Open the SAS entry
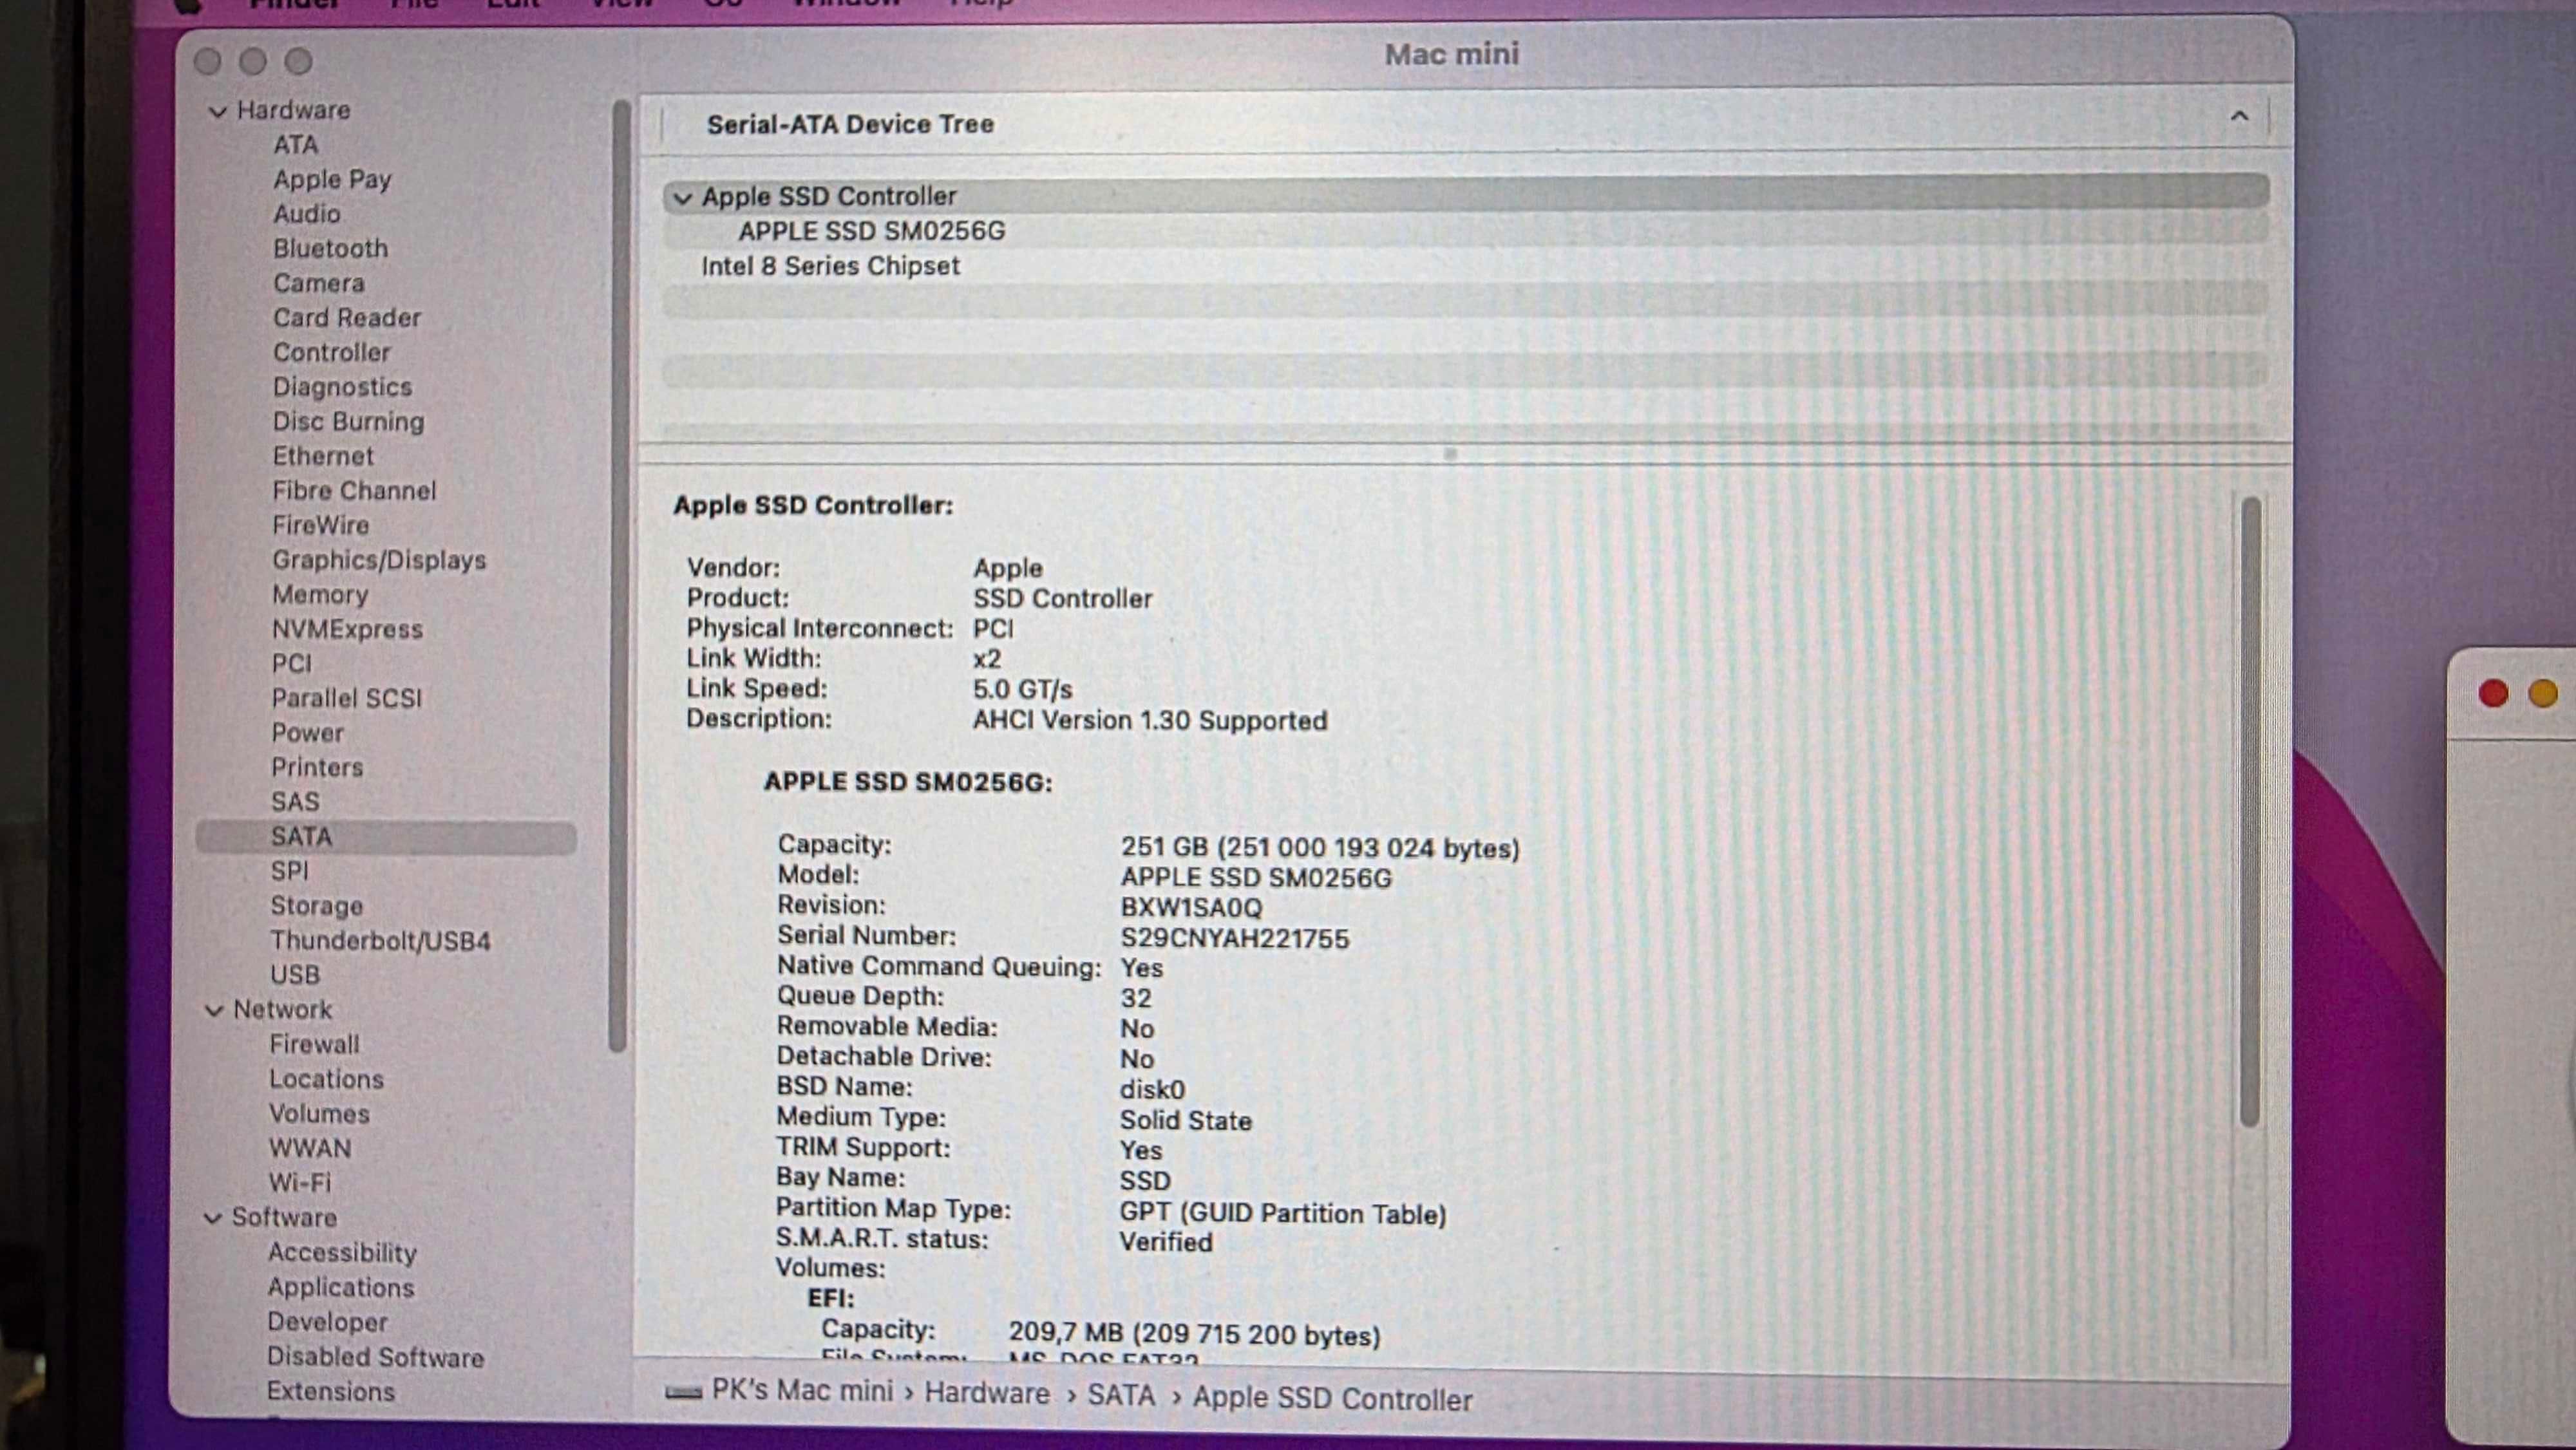2576x1450 pixels. pos(295,802)
